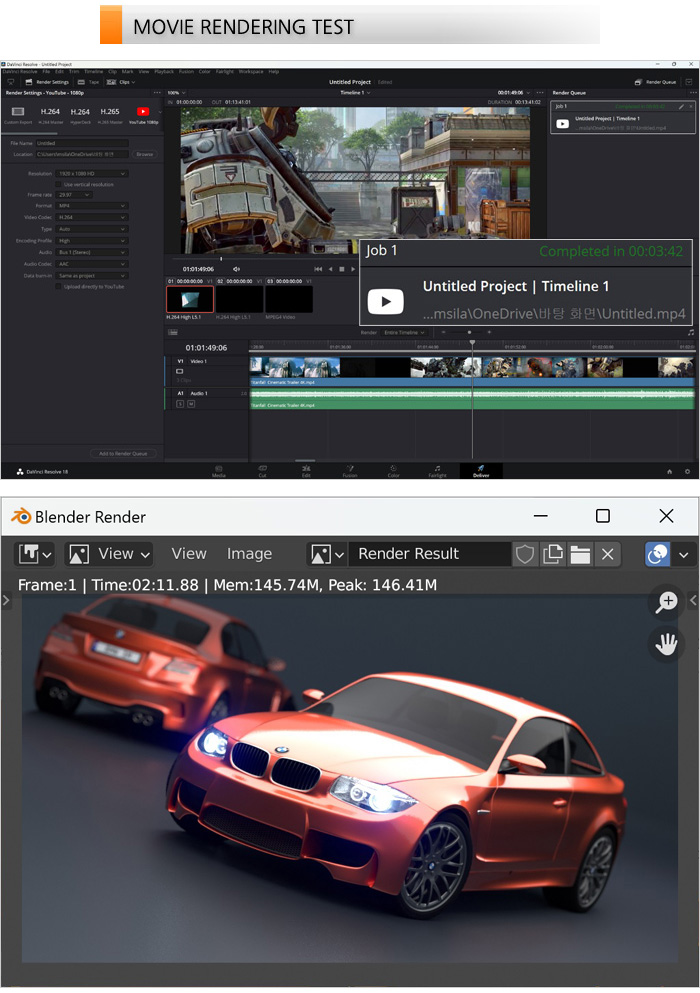Enable Use vertical resolution checkbox
Screen dimensions: 700x993
point(59,184)
